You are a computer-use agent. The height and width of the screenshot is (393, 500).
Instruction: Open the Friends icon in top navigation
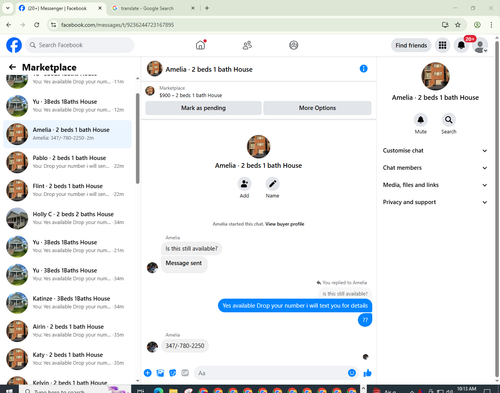click(x=247, y=45)
